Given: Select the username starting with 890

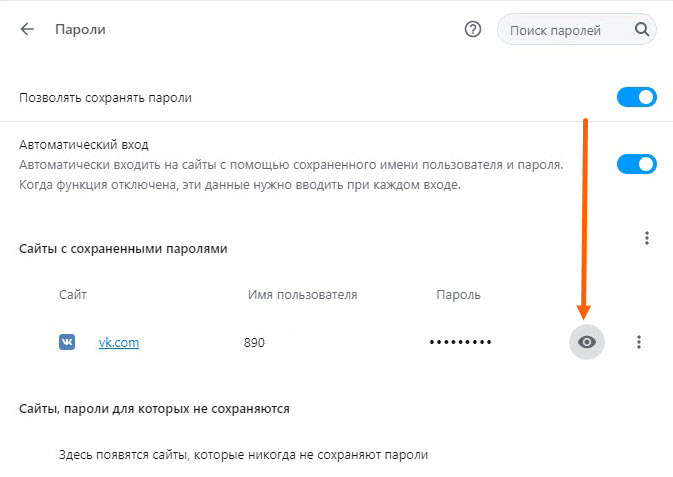Looking at the screenshot, I should [254, 342].
